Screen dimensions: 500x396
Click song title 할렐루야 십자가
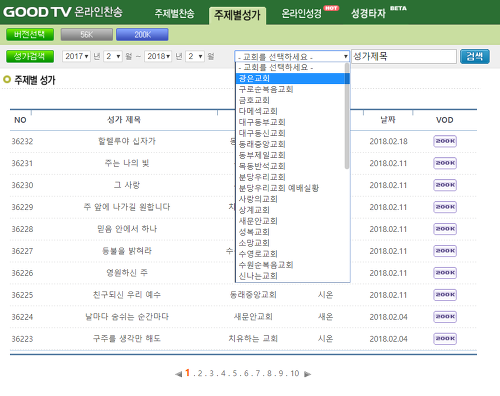[127, 141]
